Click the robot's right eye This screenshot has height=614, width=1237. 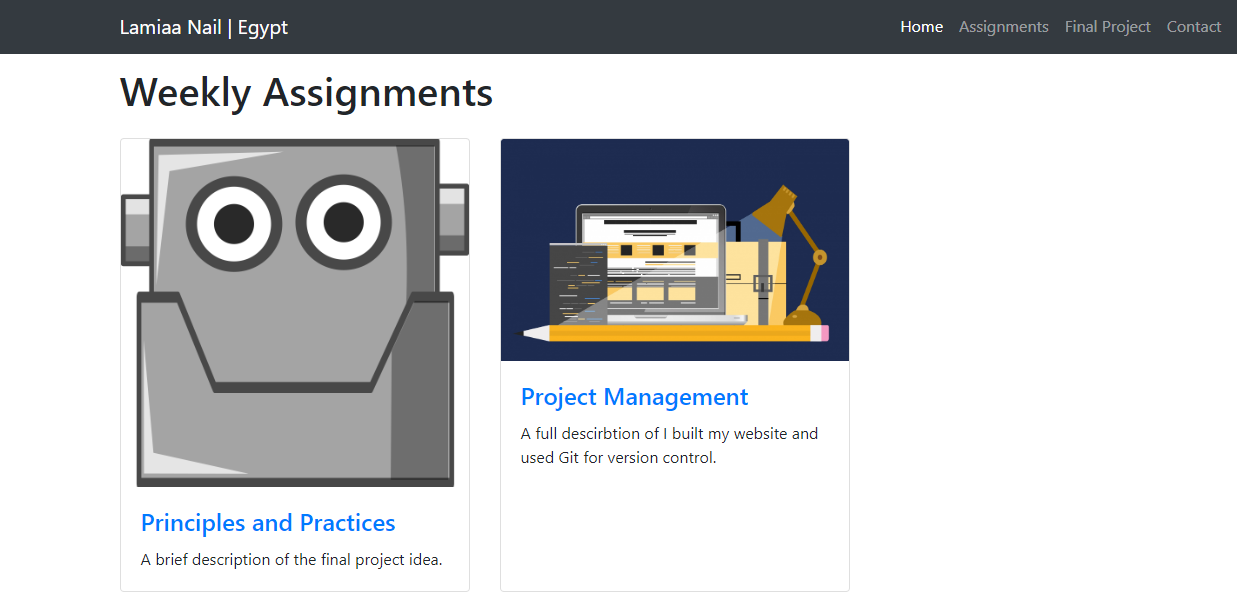click(343, 221)
